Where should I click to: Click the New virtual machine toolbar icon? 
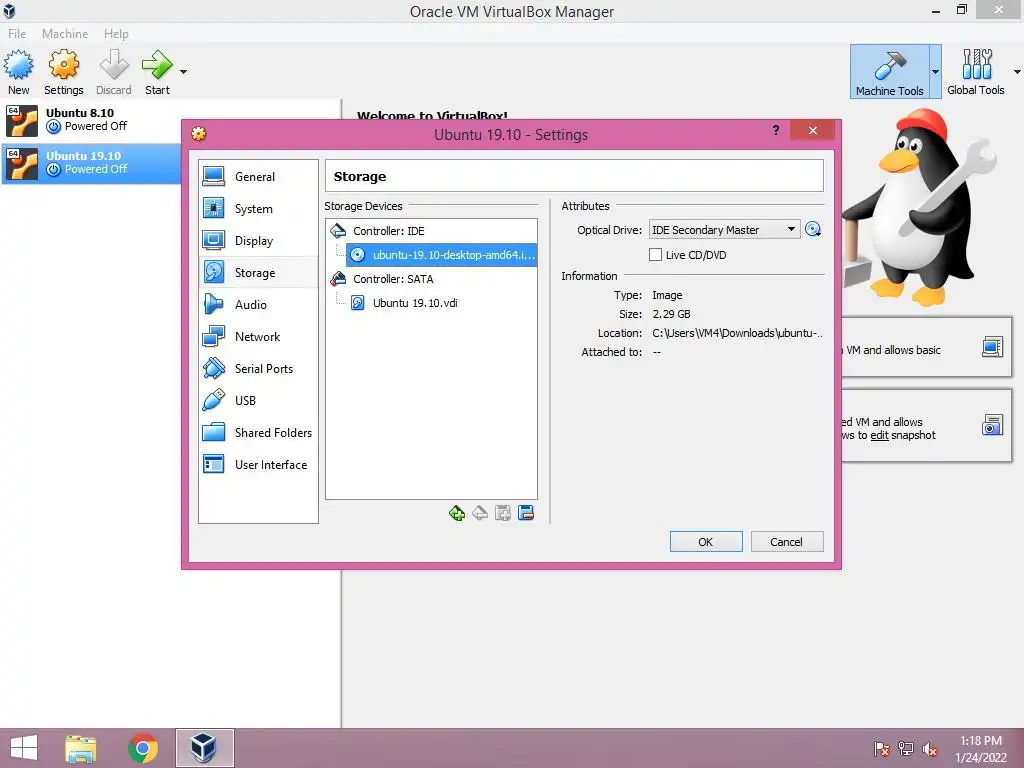(18, 72)
